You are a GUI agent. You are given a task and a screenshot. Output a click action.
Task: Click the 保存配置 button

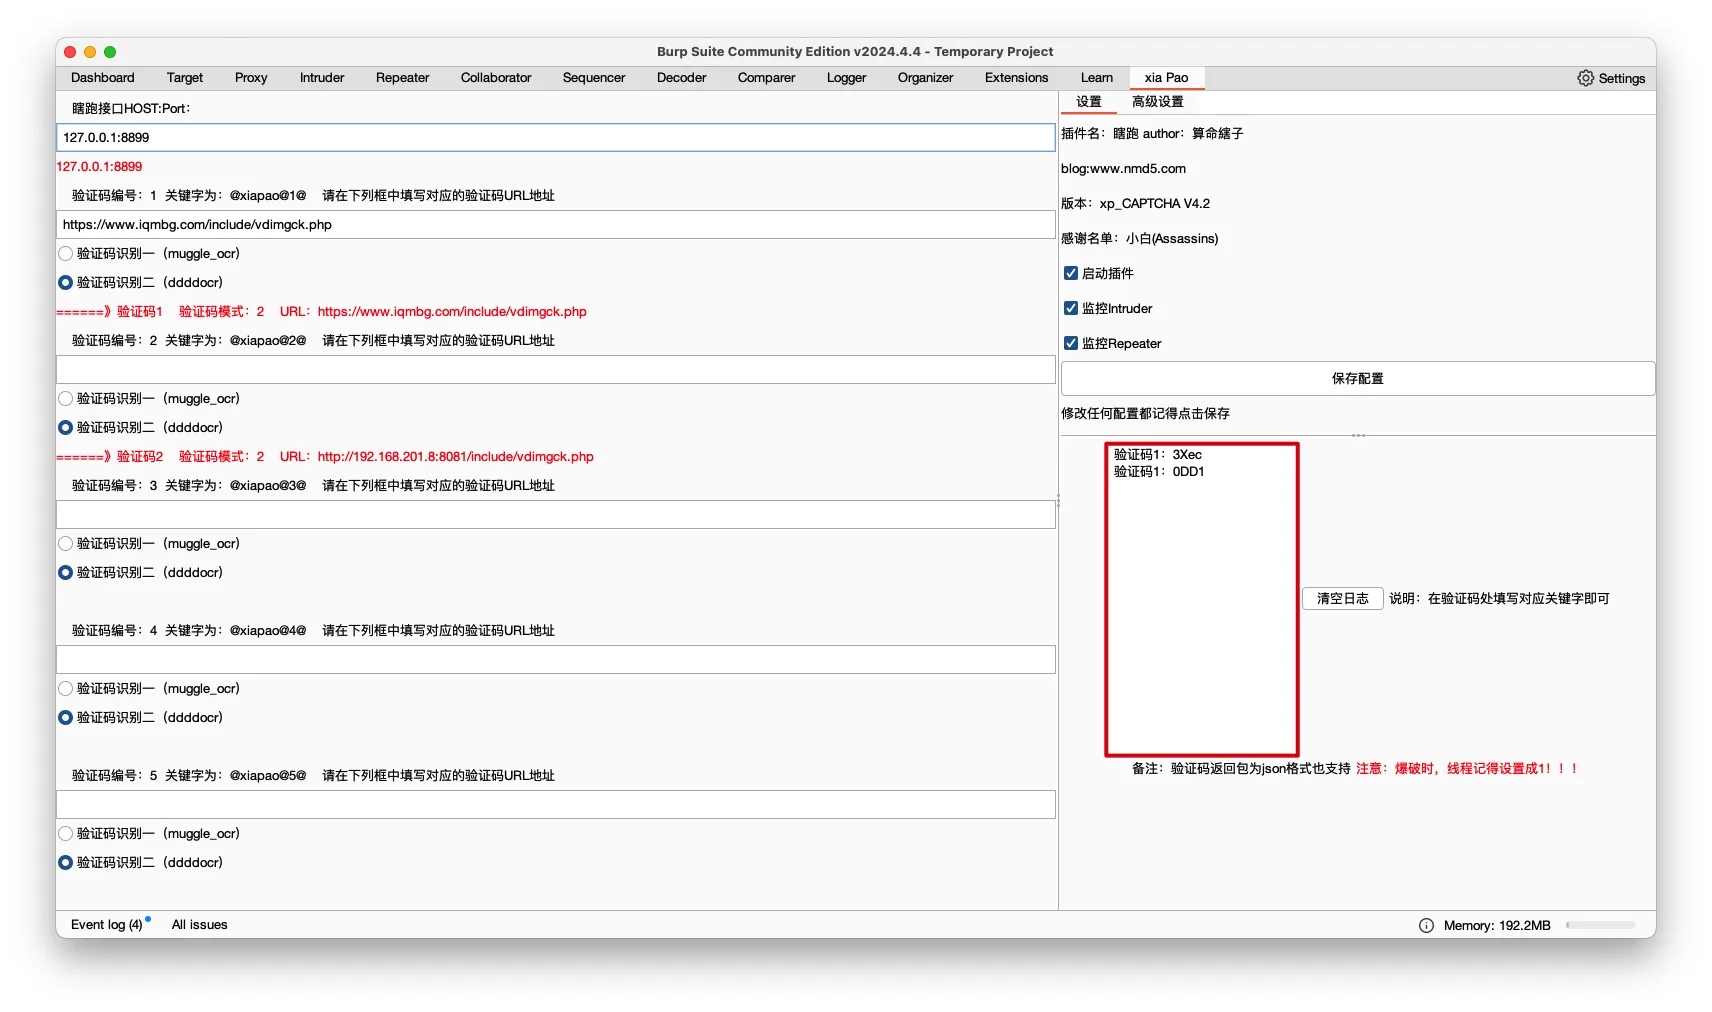point(1357,379)
